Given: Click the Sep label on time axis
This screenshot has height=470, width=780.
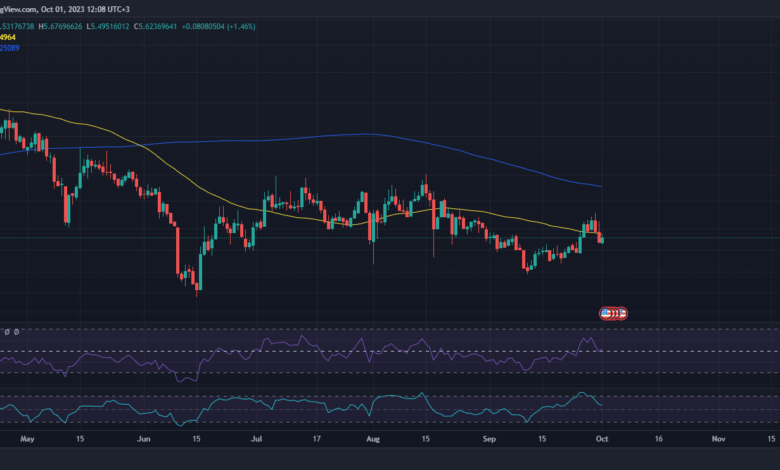Looking at the screenshot, I should point(489,438).
